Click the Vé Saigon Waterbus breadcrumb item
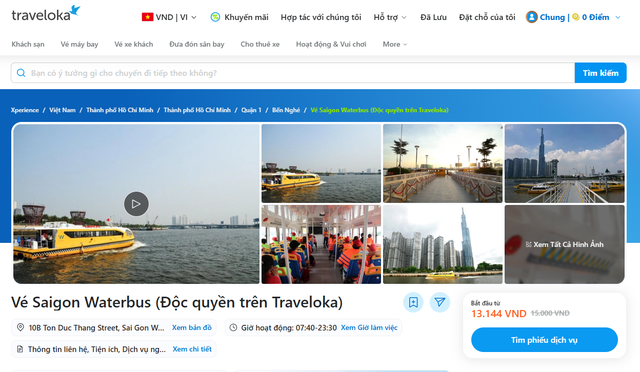 click(379, 110)
